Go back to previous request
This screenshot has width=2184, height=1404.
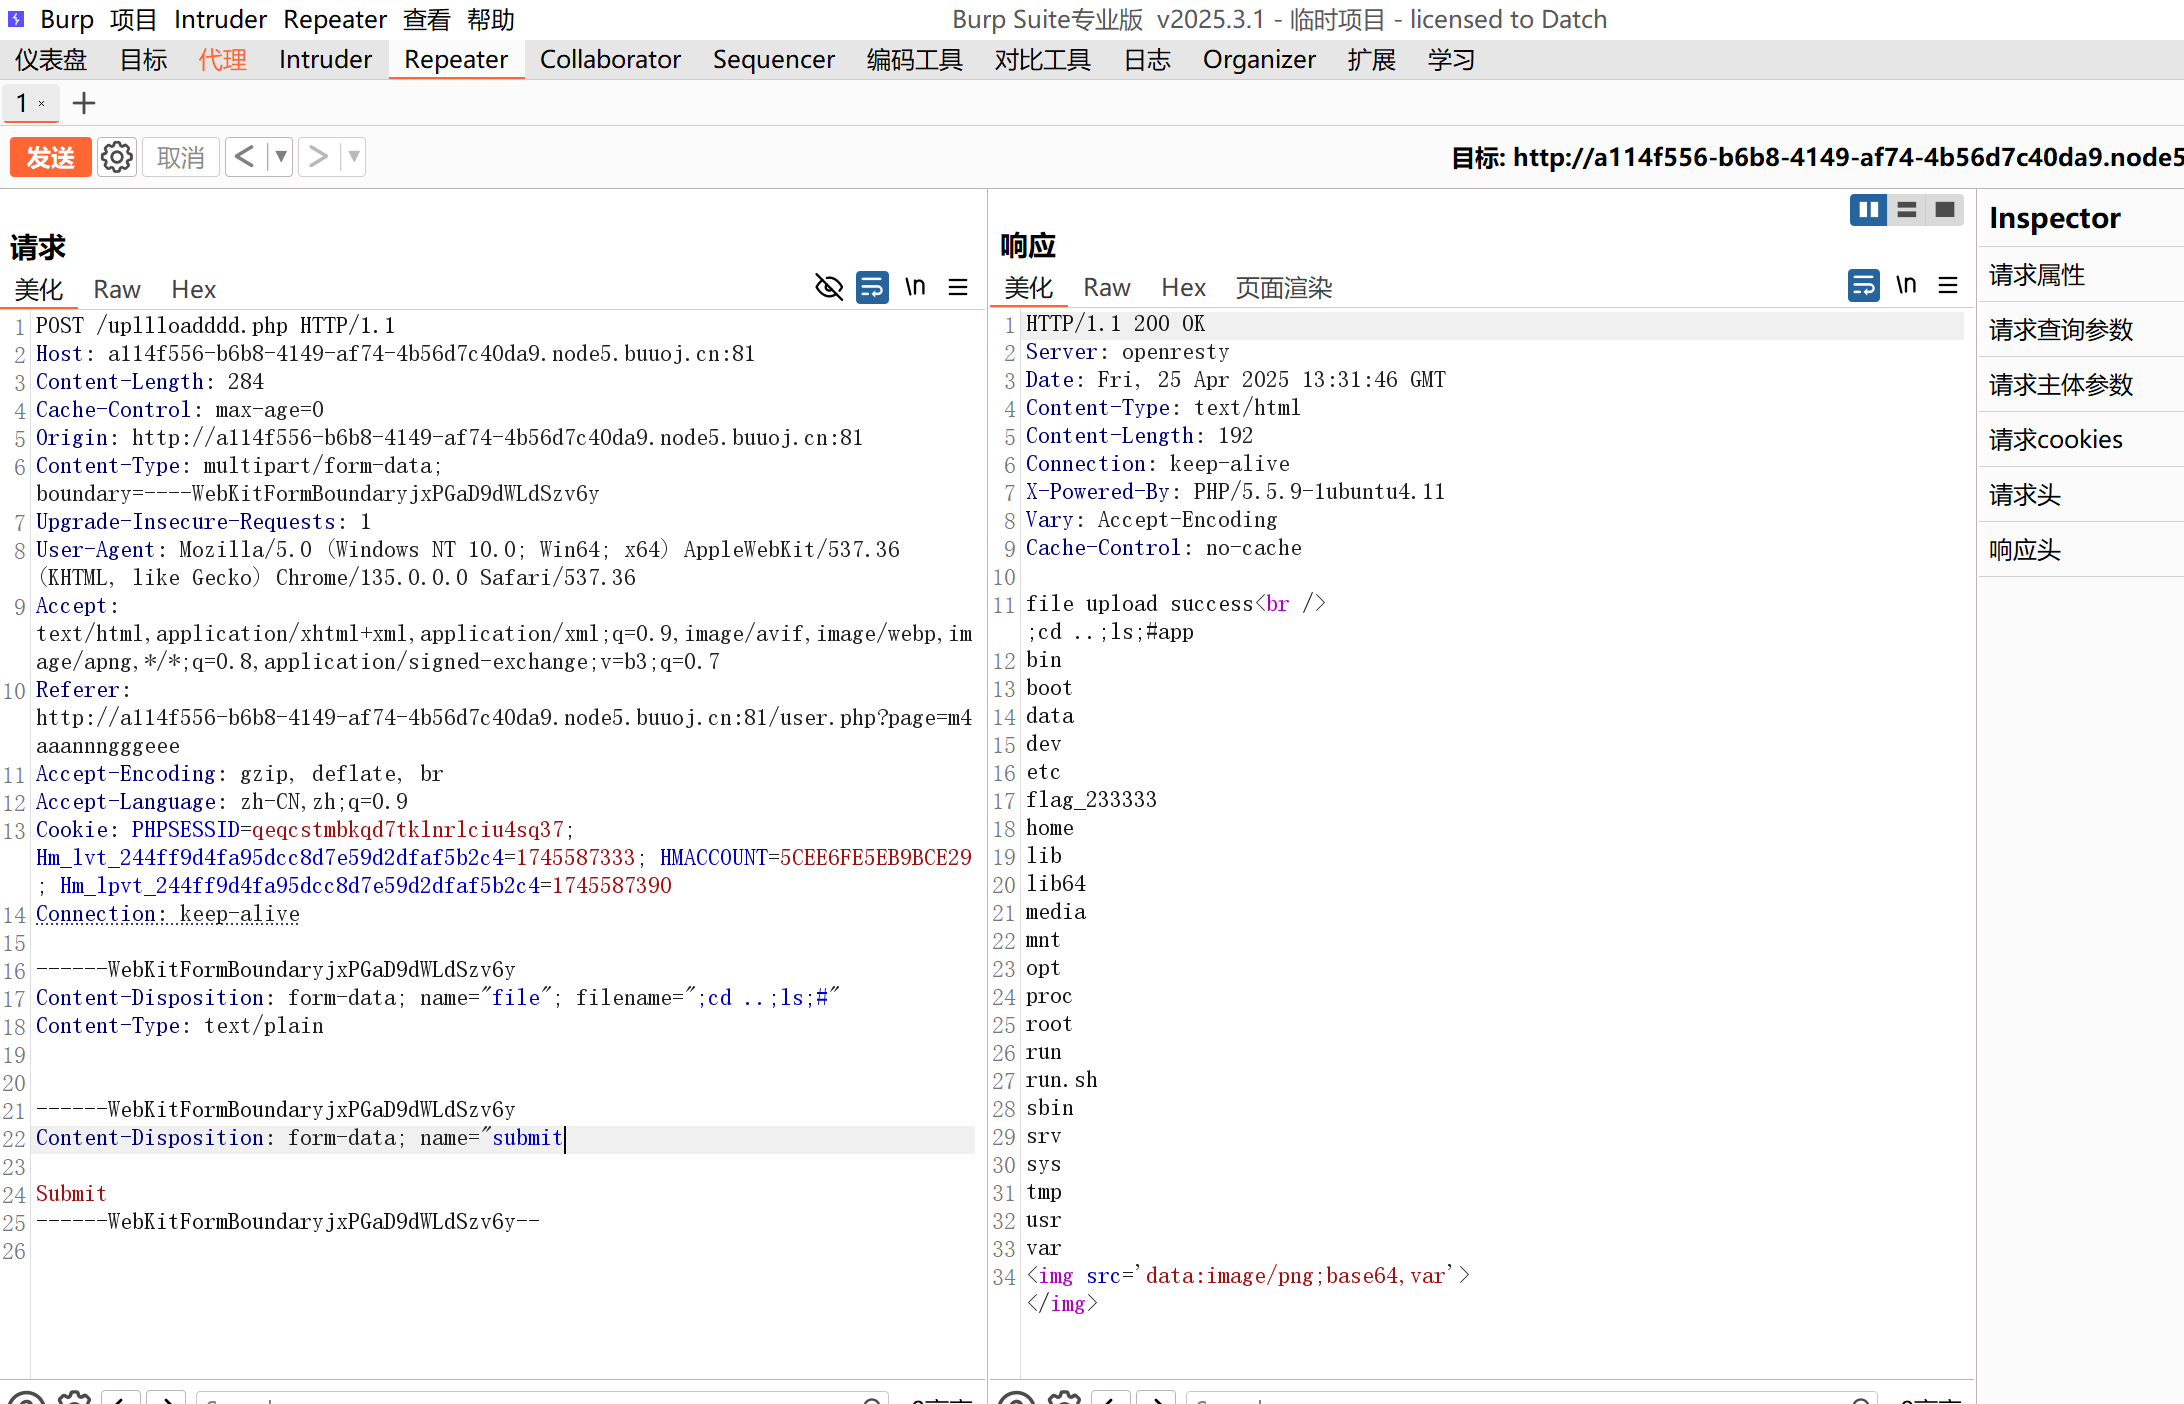[x=245, y=157]
